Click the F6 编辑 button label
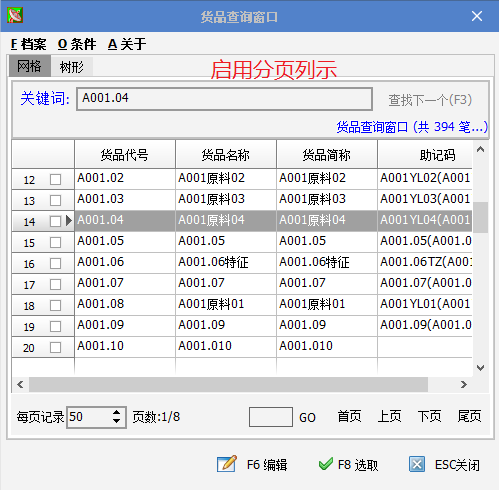 click(x=267, y=464)
